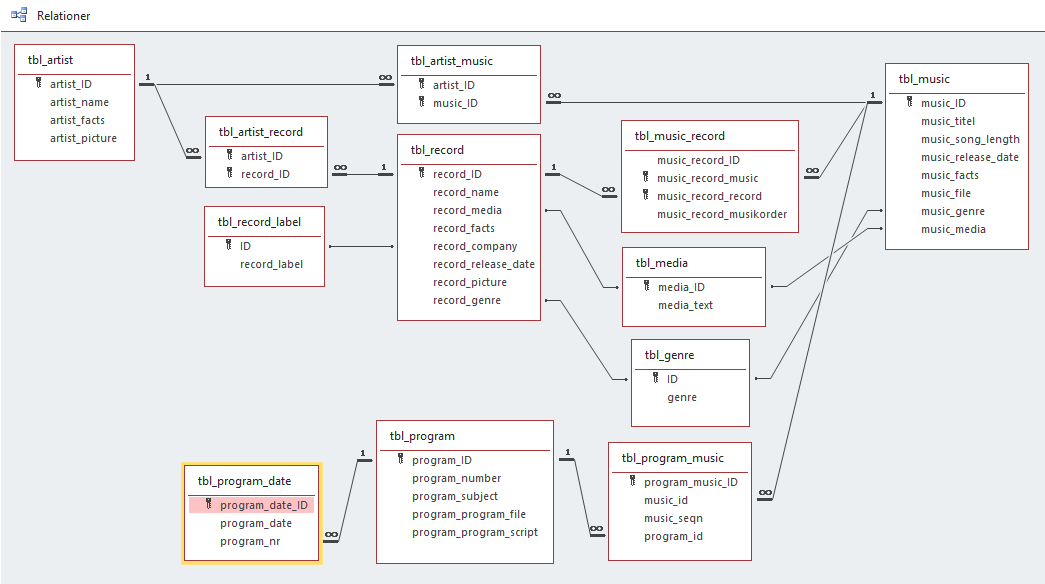This screenshot has width=1045, height=584.
Task: Click key icon beside music_ID in tbl_artist_music
Action: tap(422, 102)
